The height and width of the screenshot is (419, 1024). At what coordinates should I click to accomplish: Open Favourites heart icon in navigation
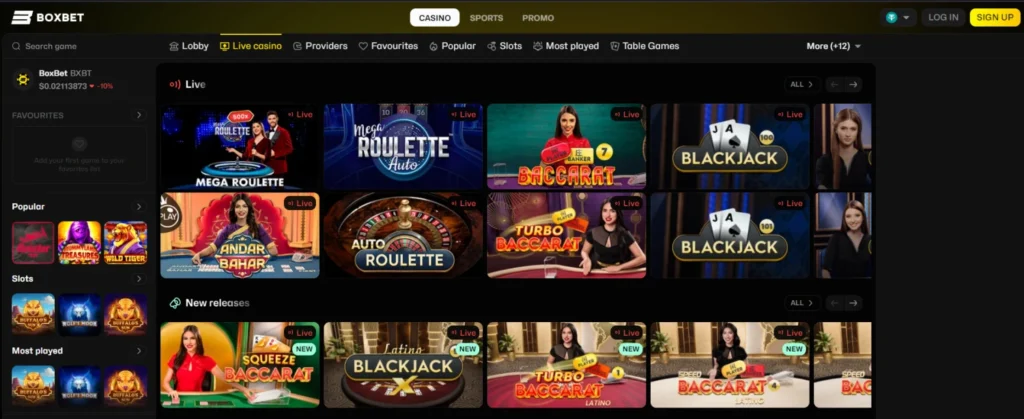click(x=363, y=46)
